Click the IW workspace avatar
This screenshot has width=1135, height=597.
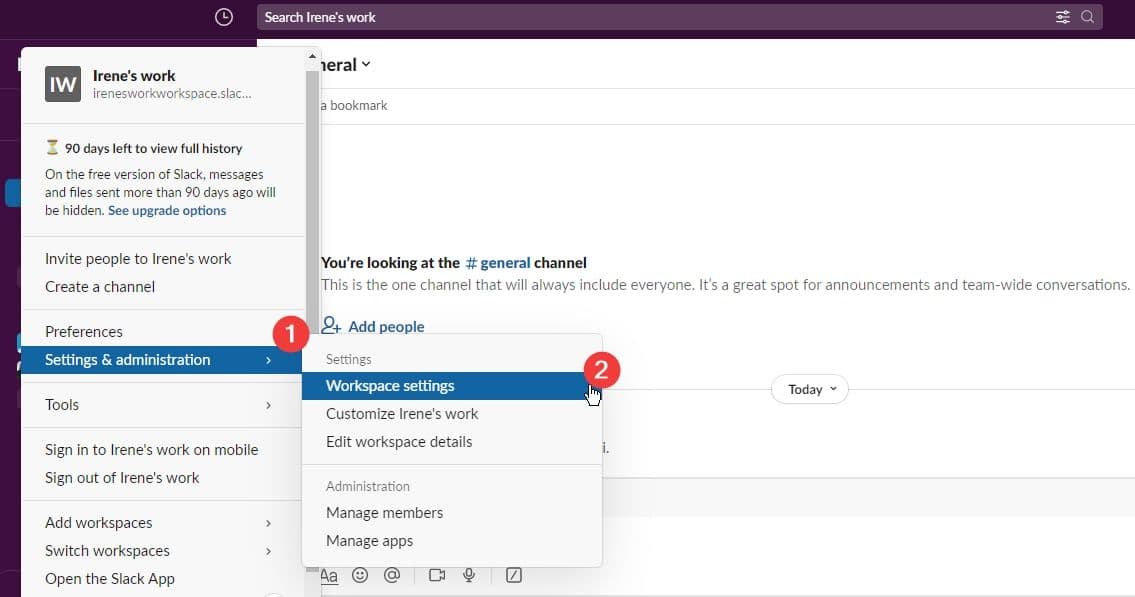click(x=63, y=84)
